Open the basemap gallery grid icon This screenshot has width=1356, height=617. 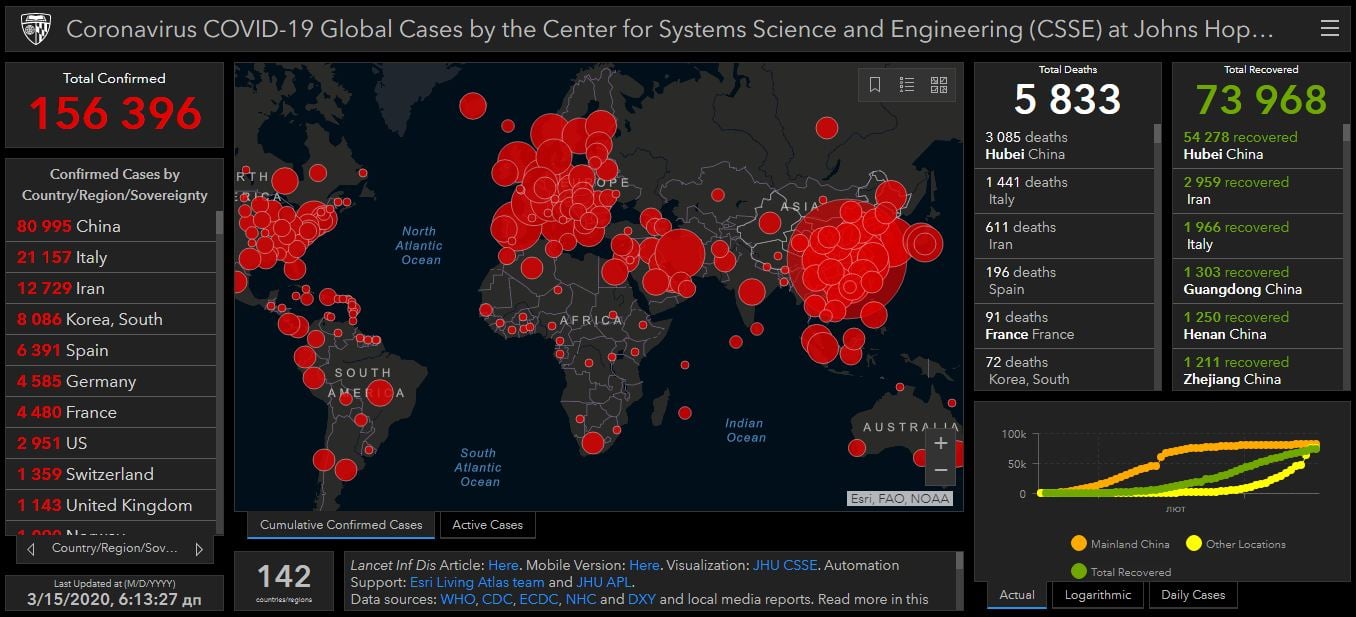tap(939, 85)
